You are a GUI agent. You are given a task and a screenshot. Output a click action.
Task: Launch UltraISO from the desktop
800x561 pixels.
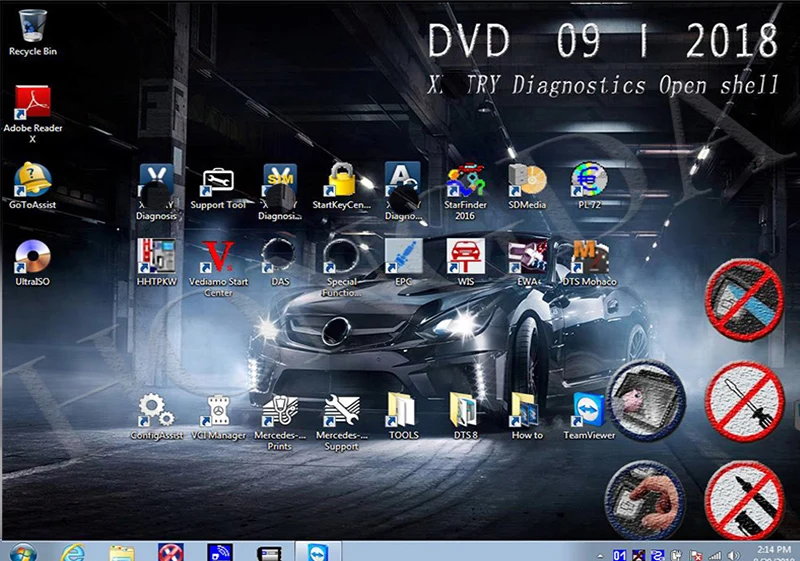coord(33,263)
